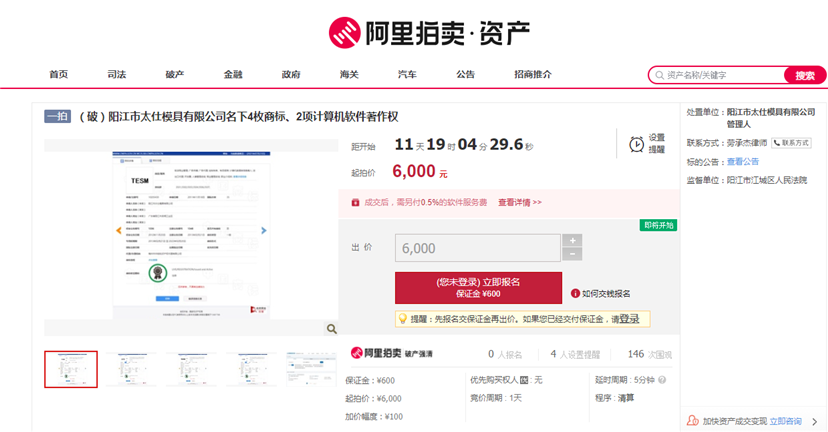Click the 0 人报名 count
Viewport: 828px width, 432px height.
click(505, 354)
